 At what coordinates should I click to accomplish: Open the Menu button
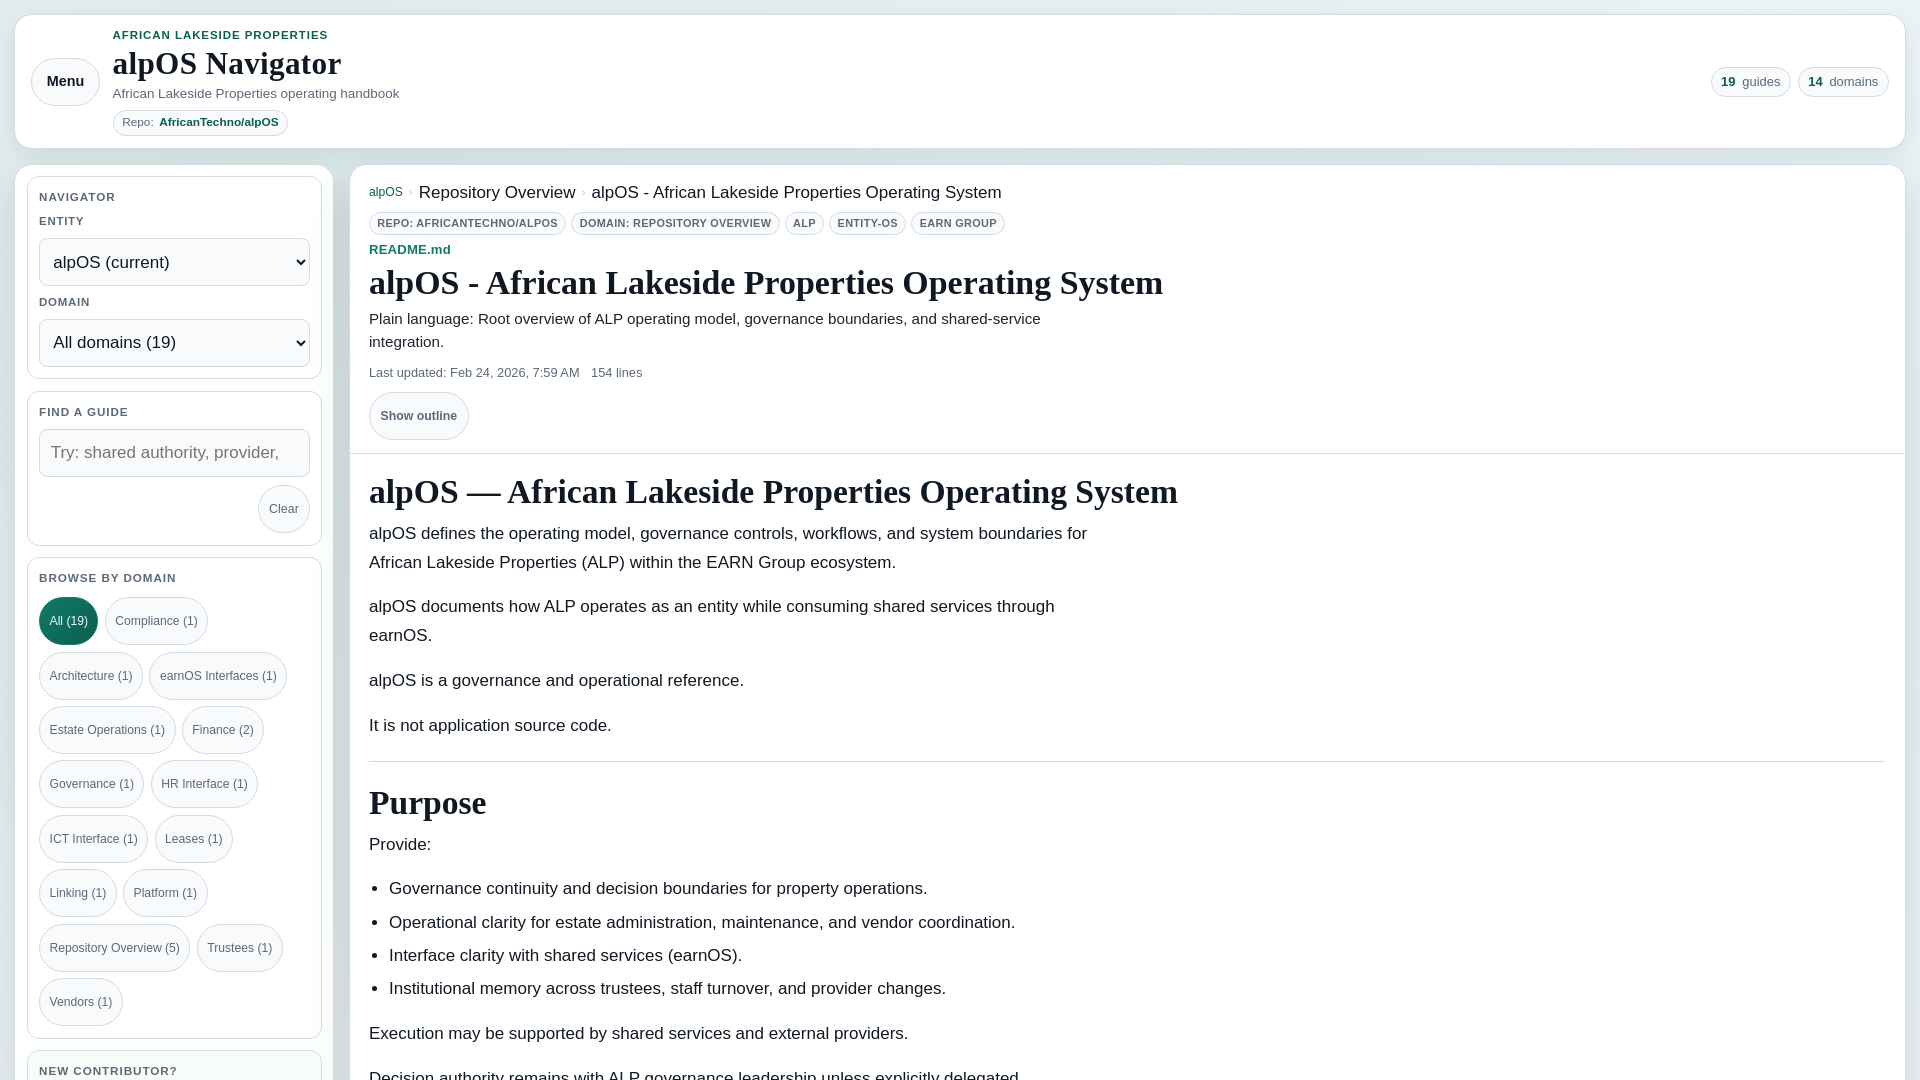(65, 82)
